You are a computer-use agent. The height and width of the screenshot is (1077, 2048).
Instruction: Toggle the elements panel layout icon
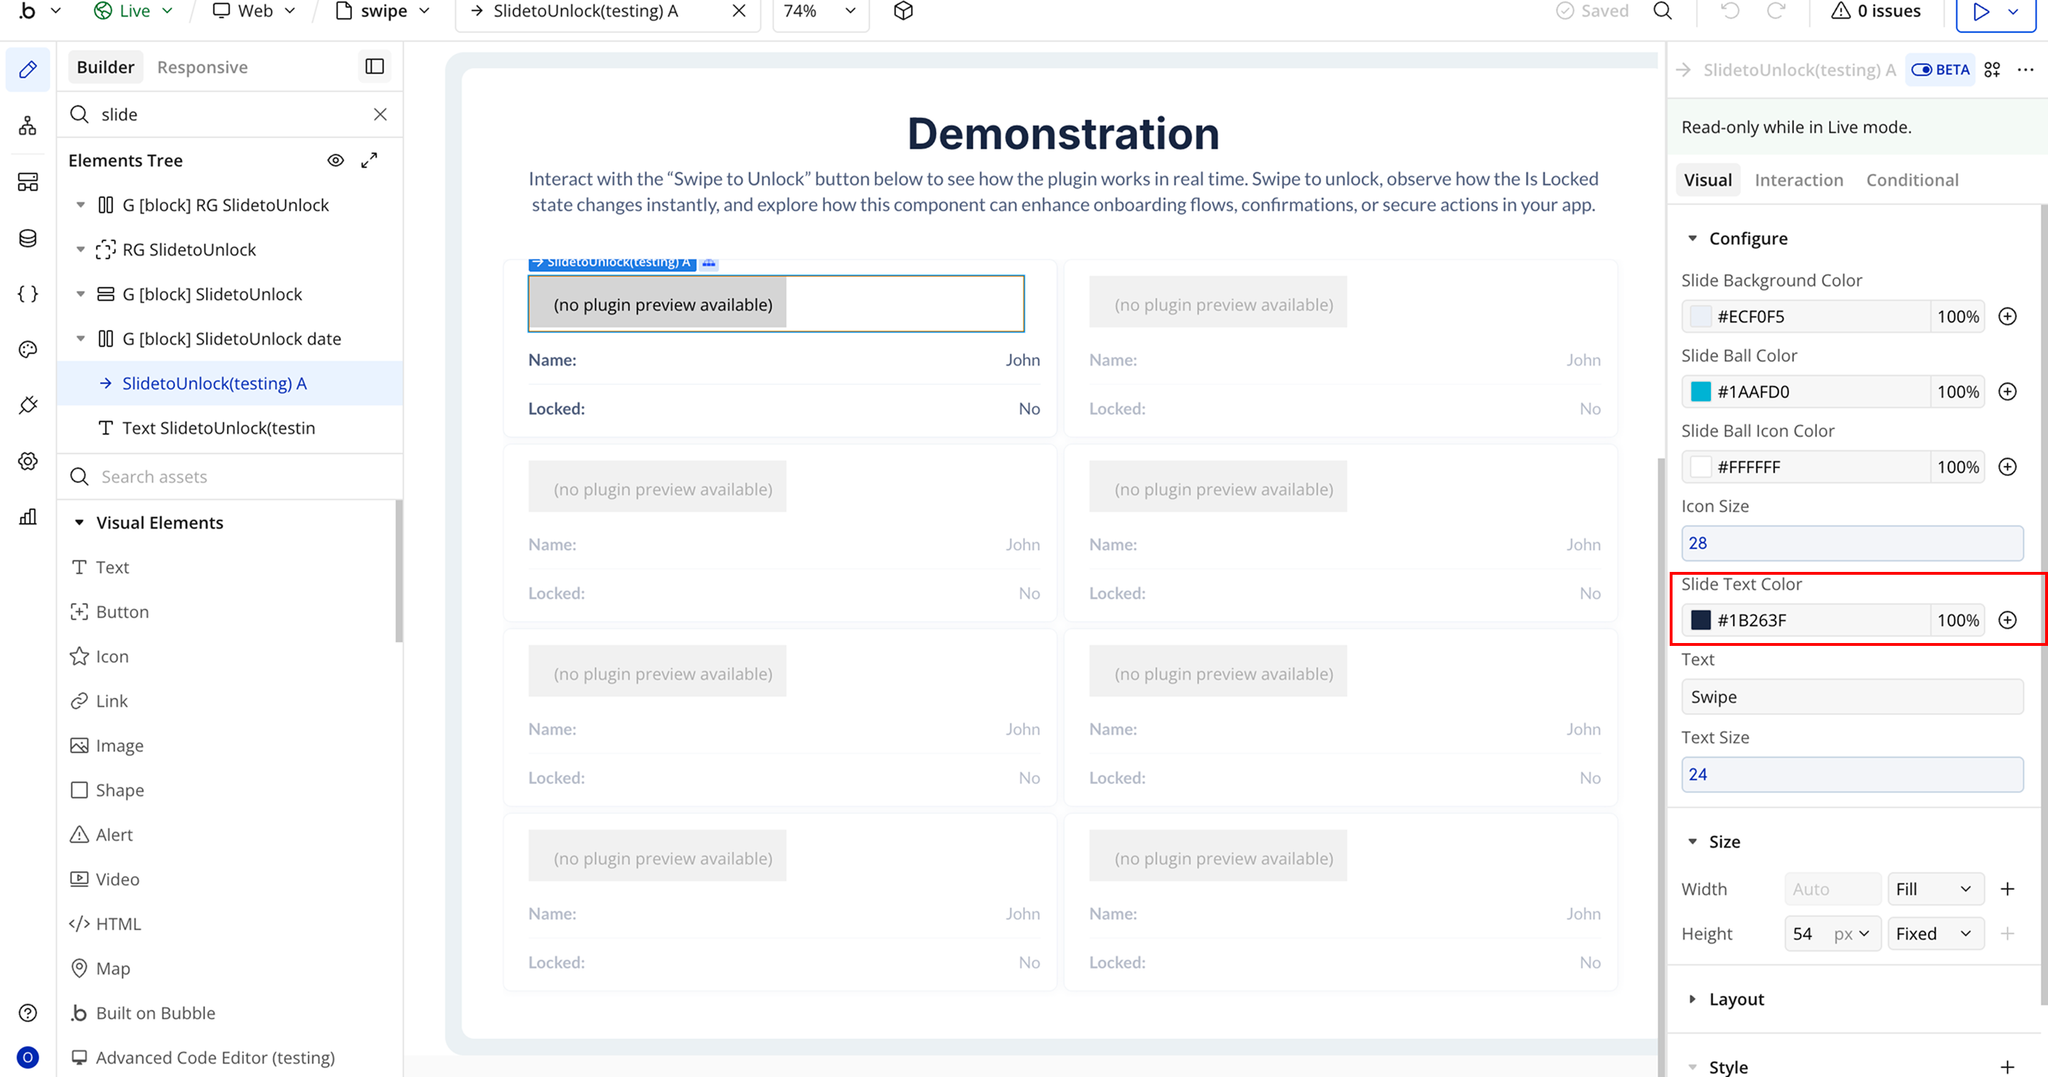pos(375,67)
